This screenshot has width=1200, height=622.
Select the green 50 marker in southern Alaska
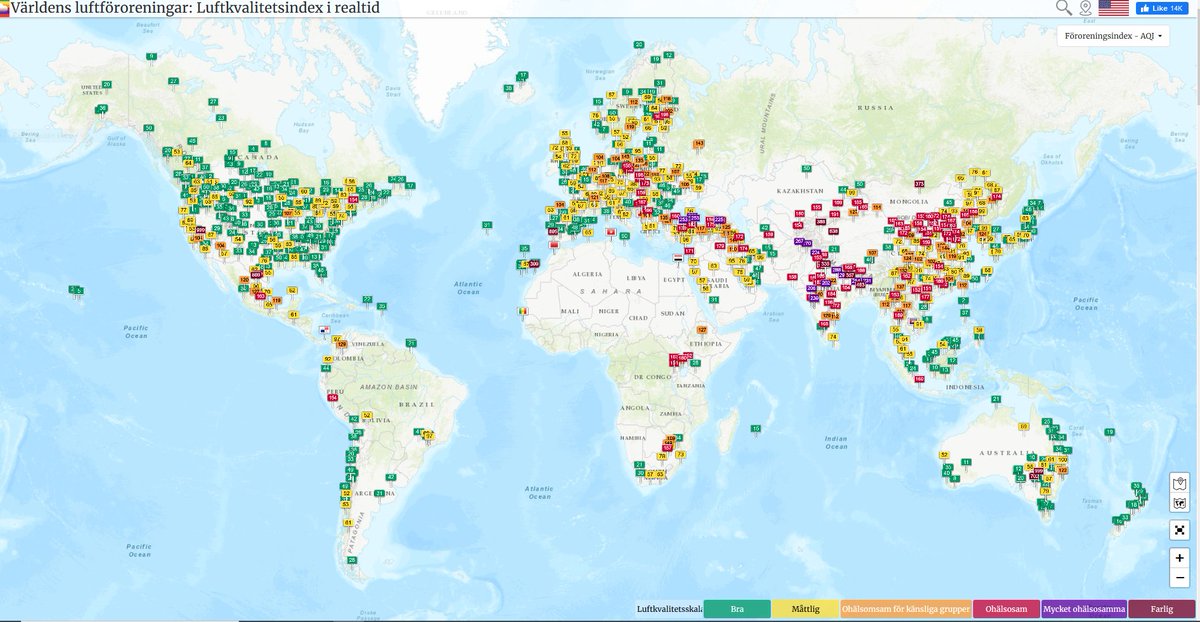(148, 128)
